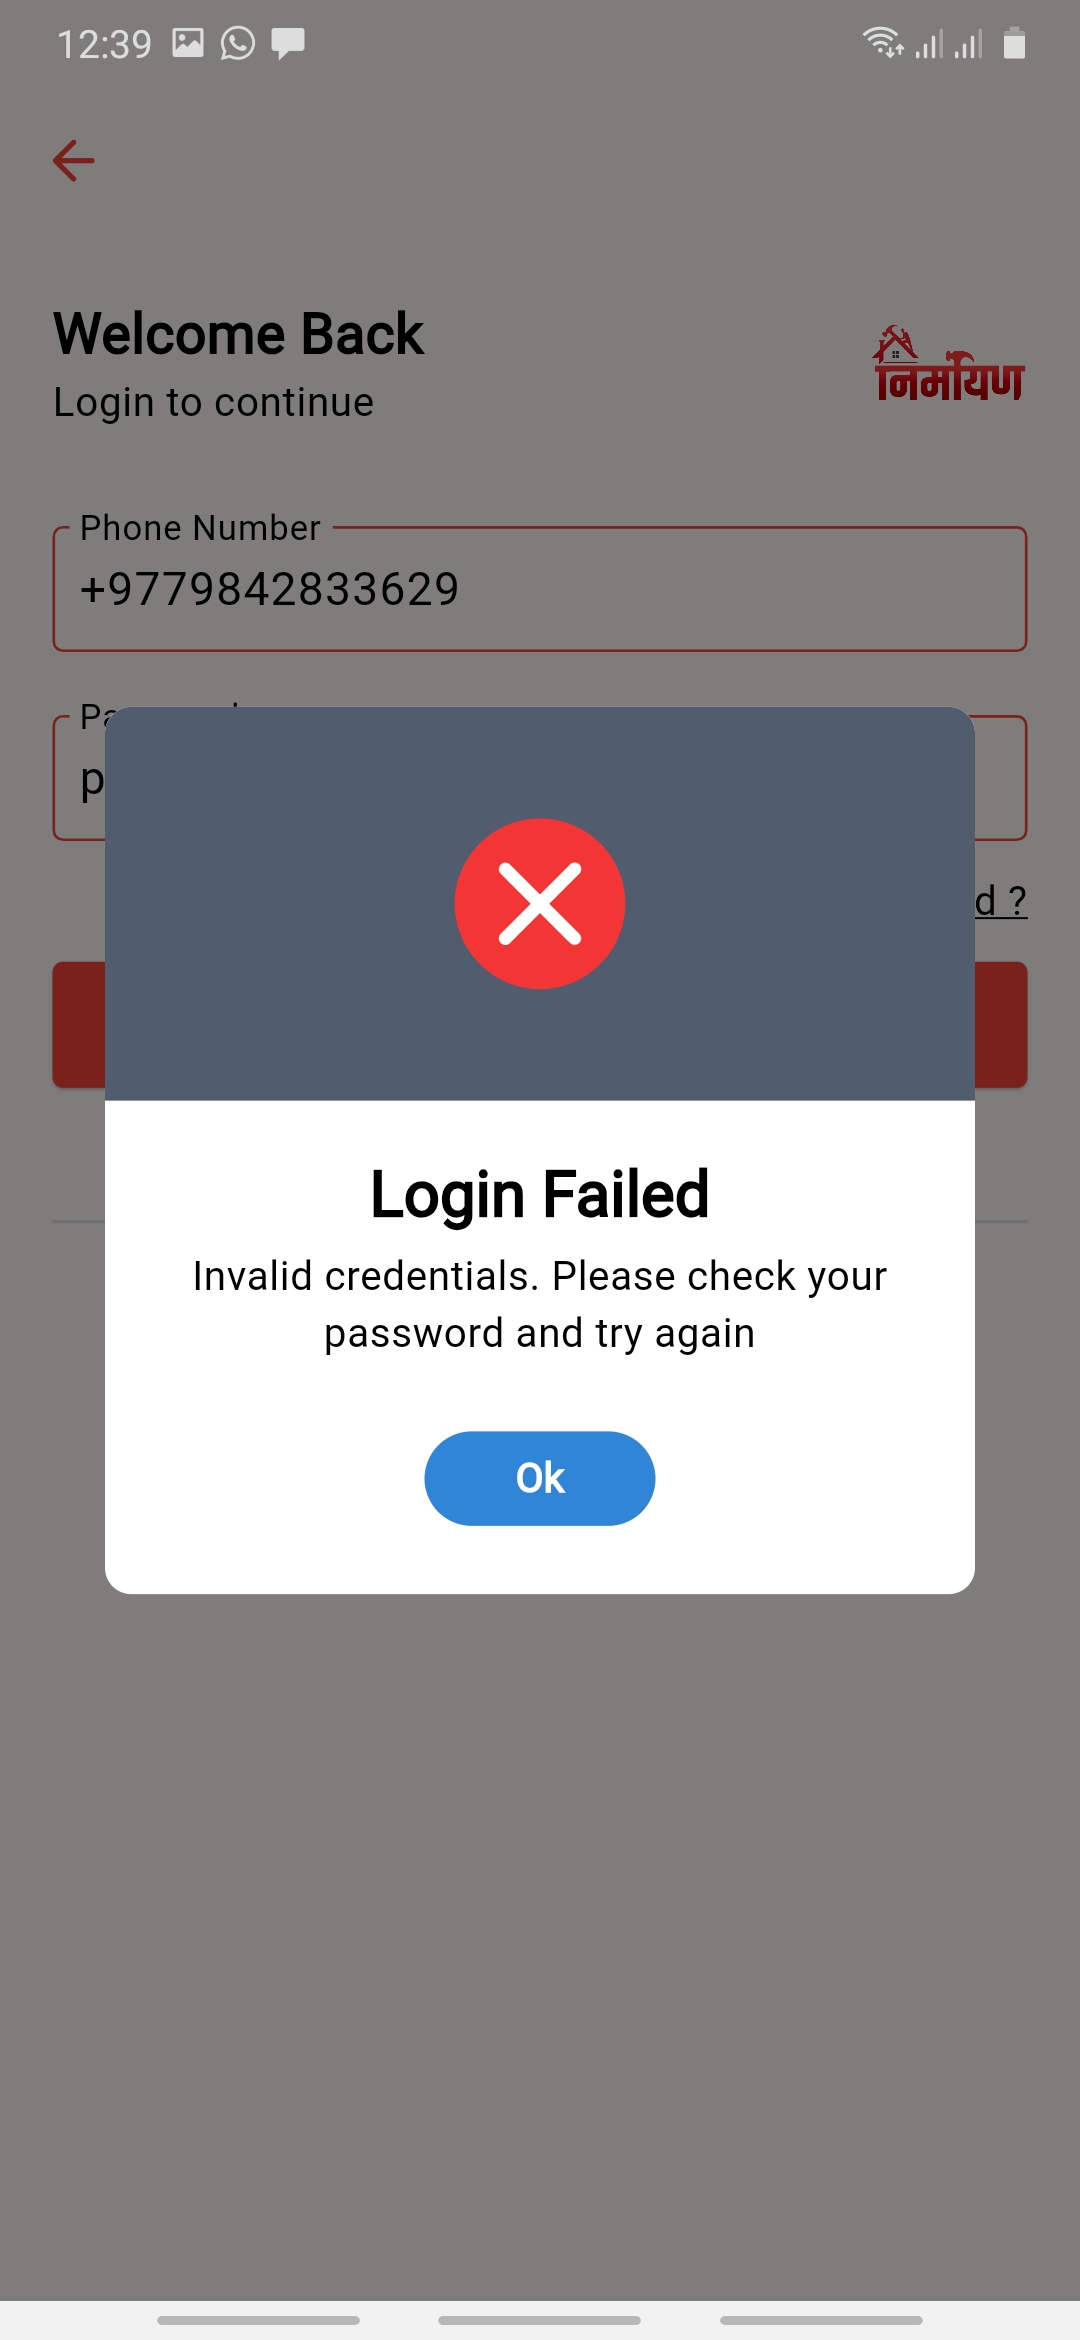Open the WhatsApp notification icon

click(x=237, y=43)
